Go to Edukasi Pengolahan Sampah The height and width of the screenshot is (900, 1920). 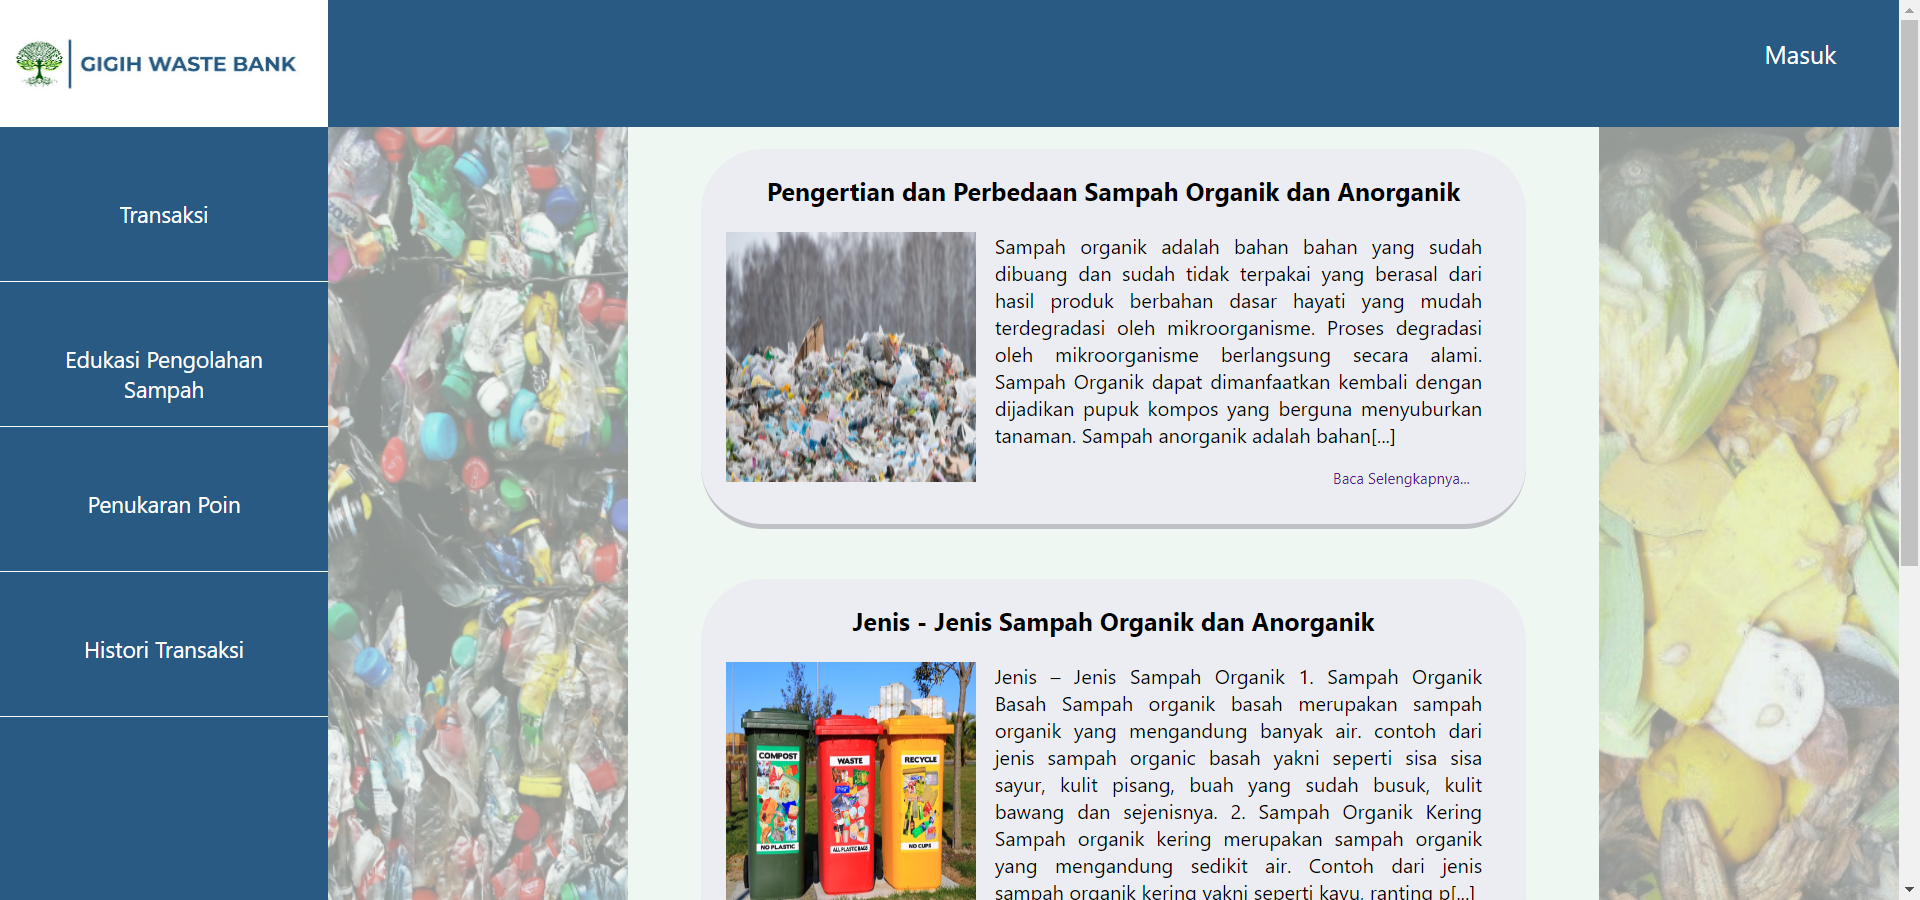(x=164, y=375)
